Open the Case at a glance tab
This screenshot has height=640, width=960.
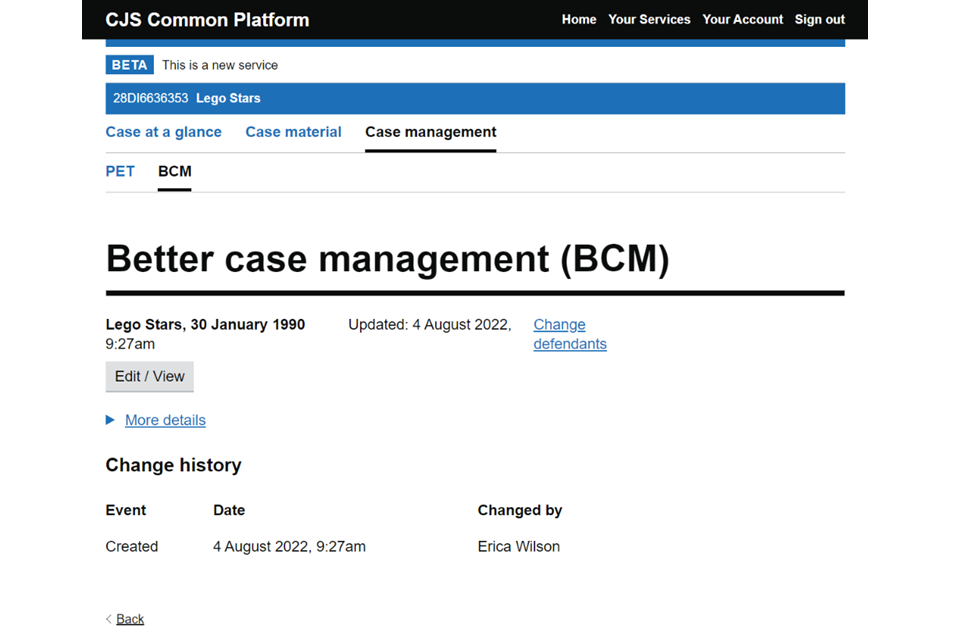[164, 132]
